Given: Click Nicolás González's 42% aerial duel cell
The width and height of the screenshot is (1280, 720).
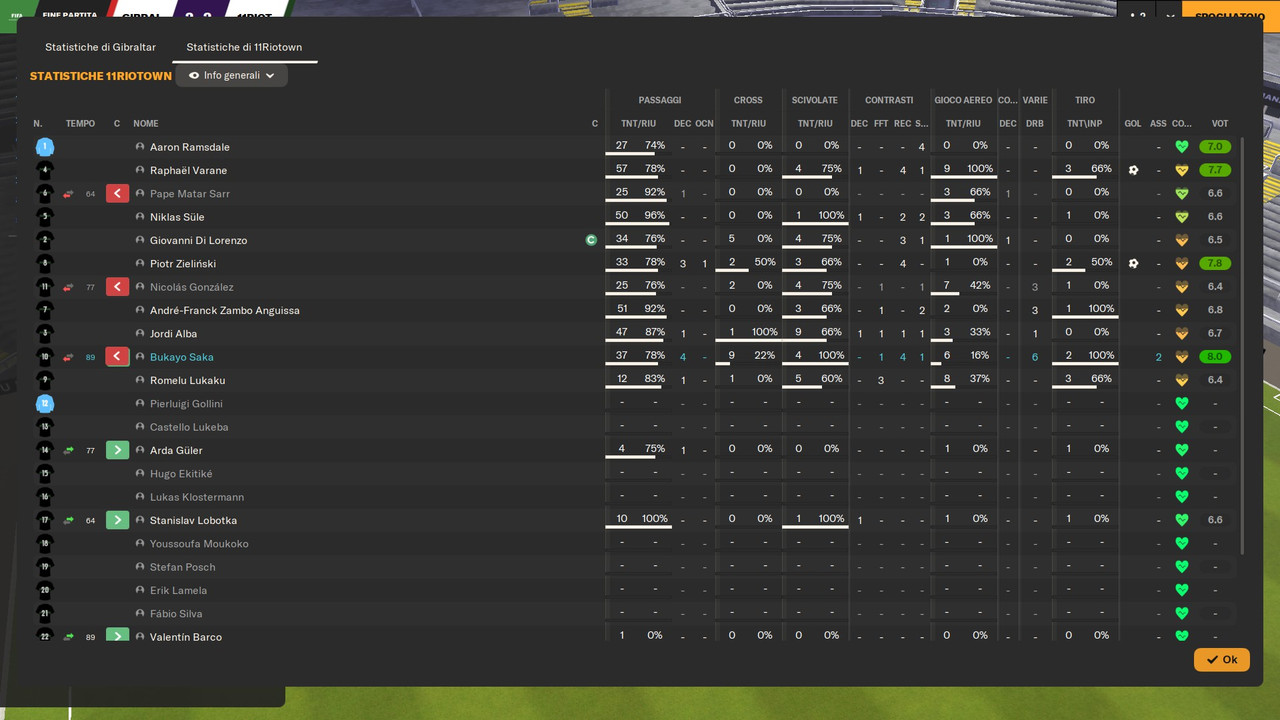Looking at the screenshot, I should click(980, 286).
